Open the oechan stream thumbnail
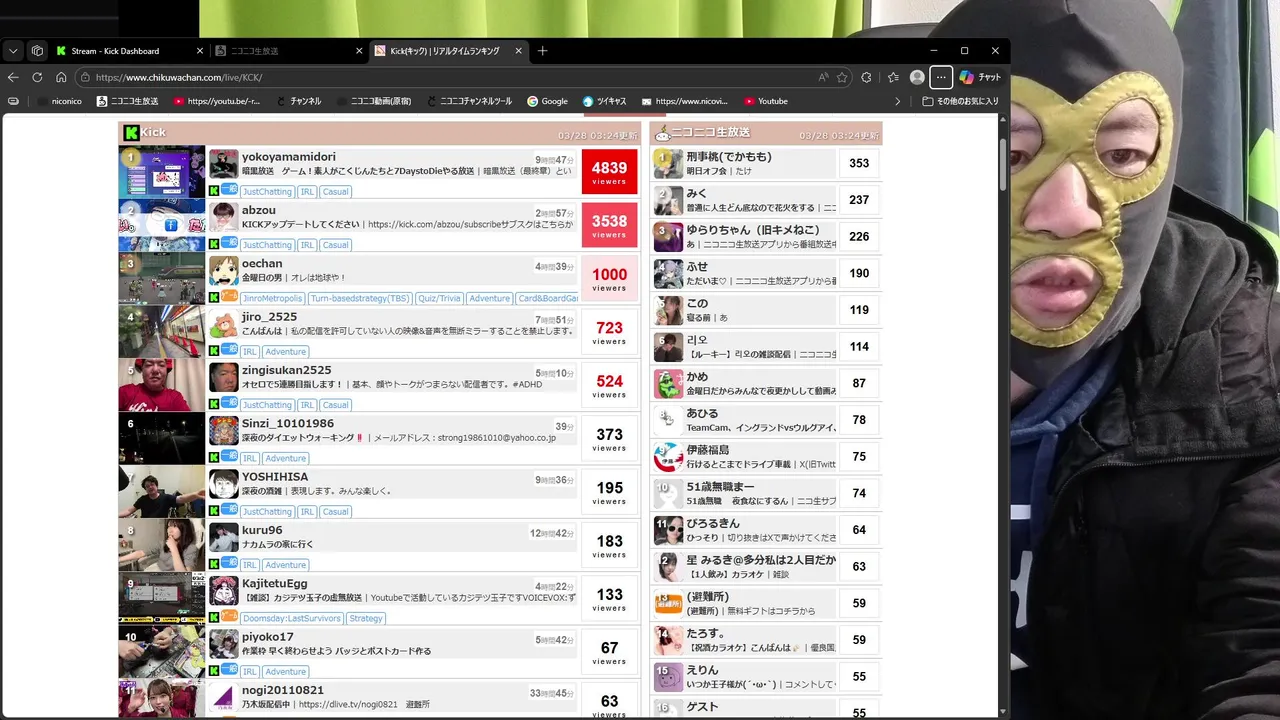Image resolution: width=1280 pixels, height=720 pixels. tap(161, 278)
